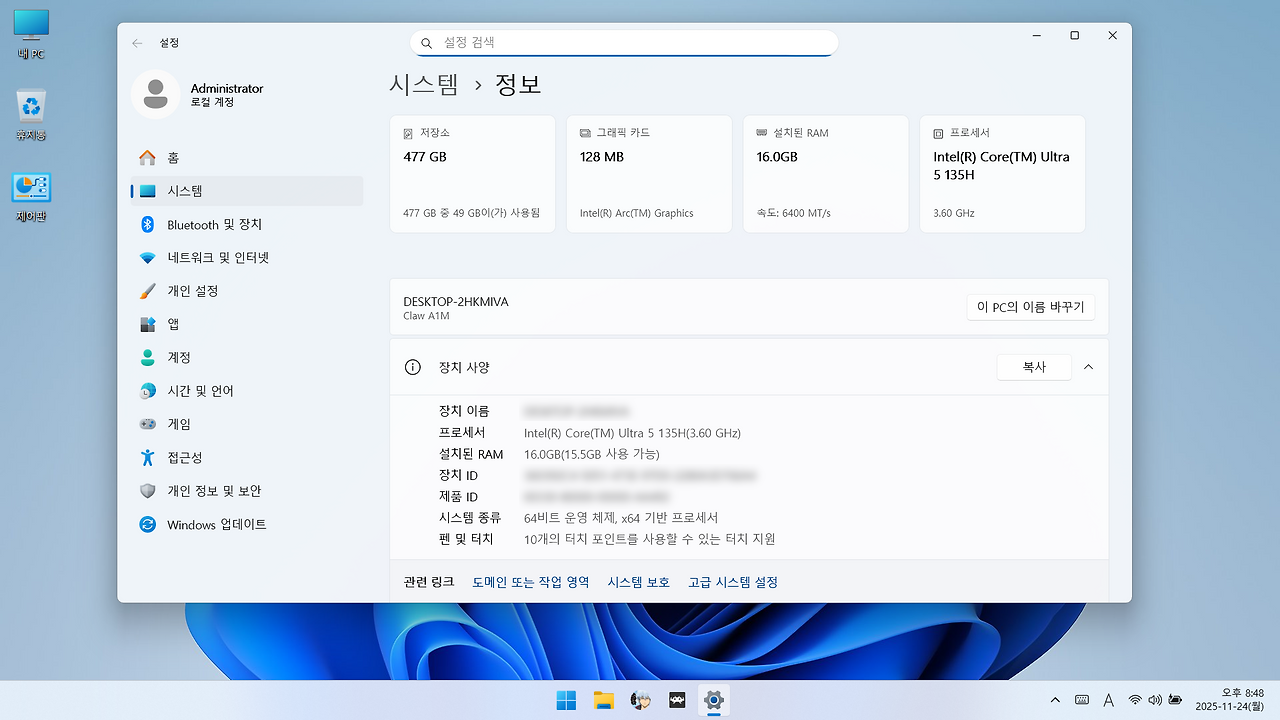Click the battery tray icon
This screenshot has height=720, width=1280.
pos(1176,700)
